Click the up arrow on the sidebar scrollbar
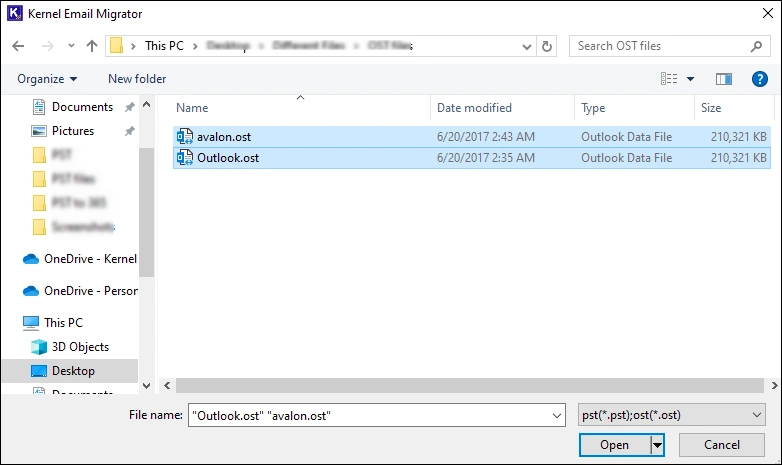Screen dimensions: 782x465 pyautogui.click(x=146, y=105)
